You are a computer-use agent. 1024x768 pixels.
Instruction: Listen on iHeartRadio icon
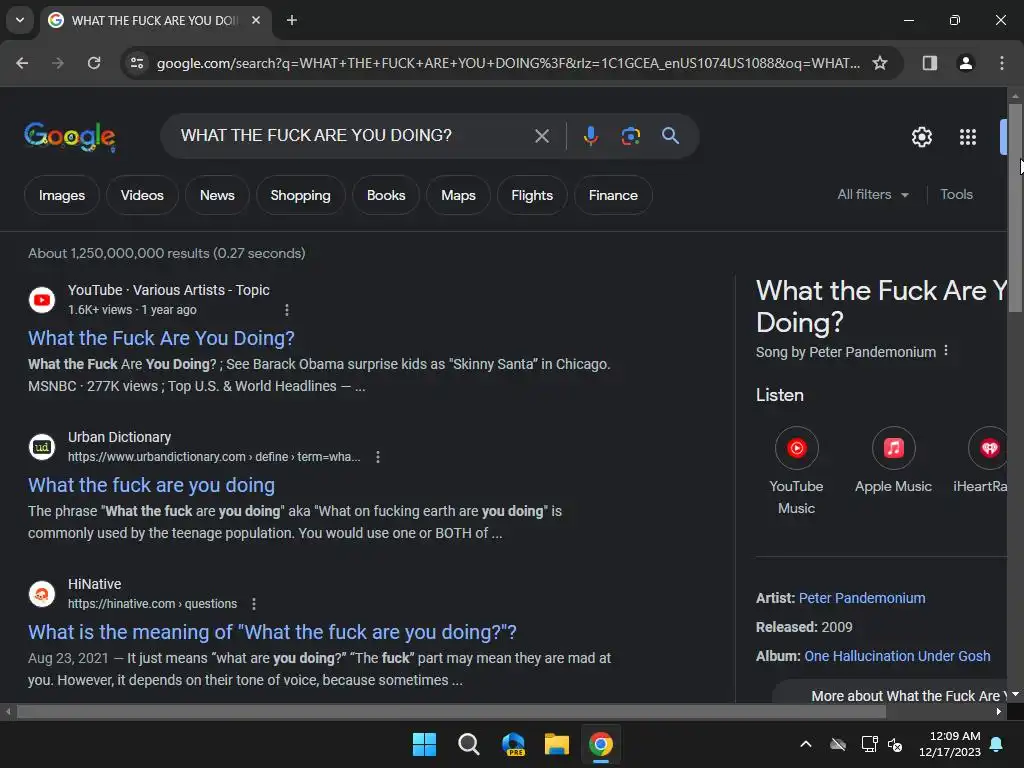[x=988, y=448]
